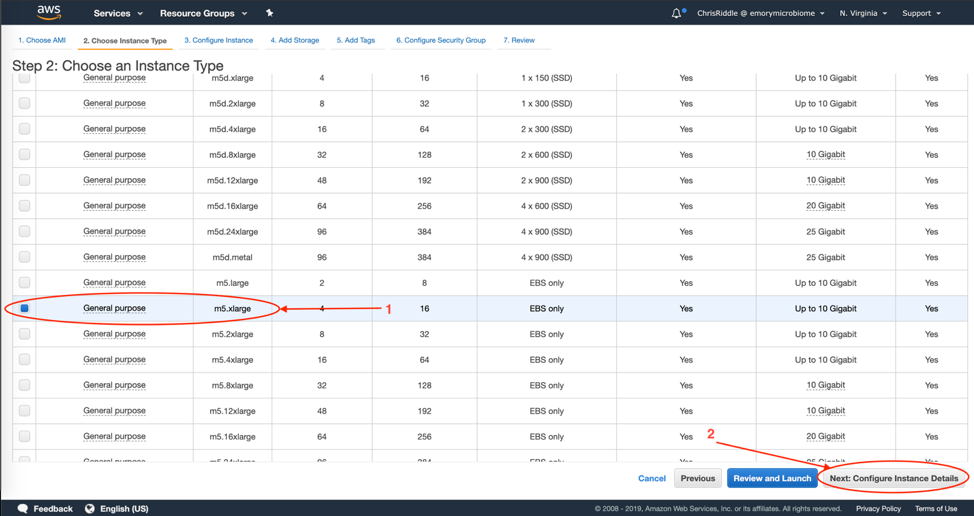Select the m5.2xlarge instance checkbox
Screen dimensions: 974x516
pos(25,334)
